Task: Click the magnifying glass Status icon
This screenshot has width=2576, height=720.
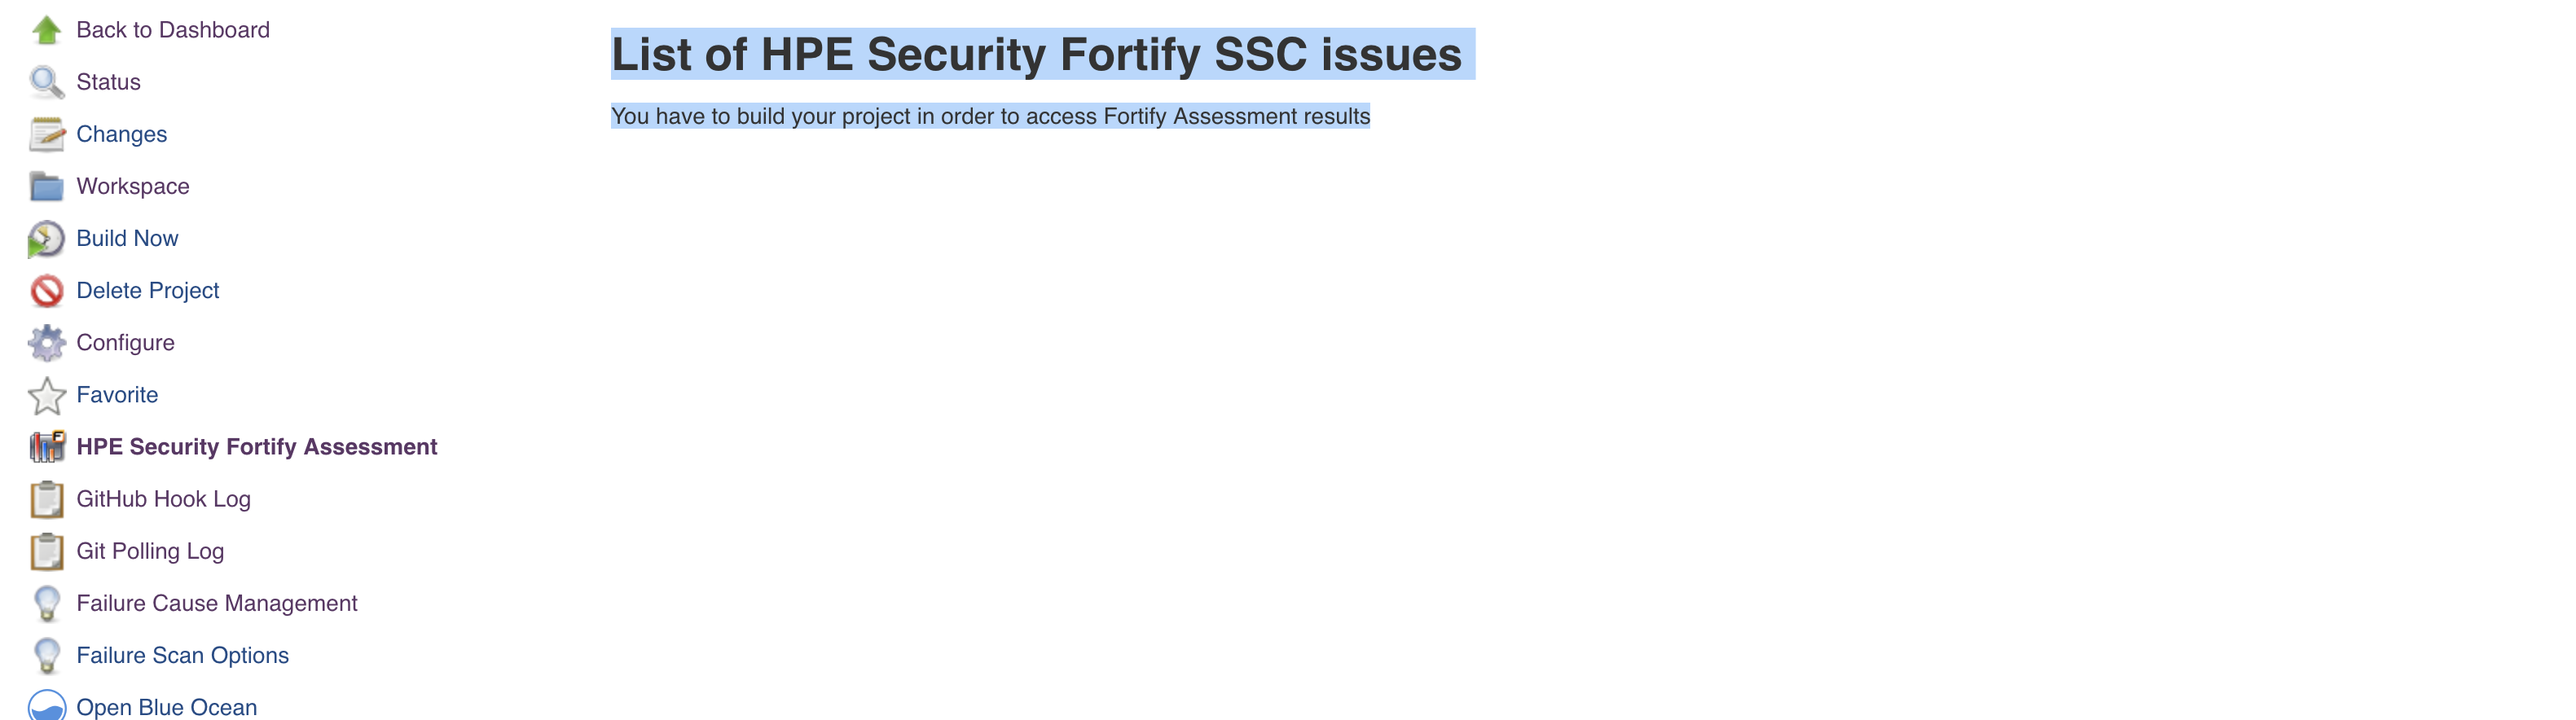Action: [x=46, y=82]
